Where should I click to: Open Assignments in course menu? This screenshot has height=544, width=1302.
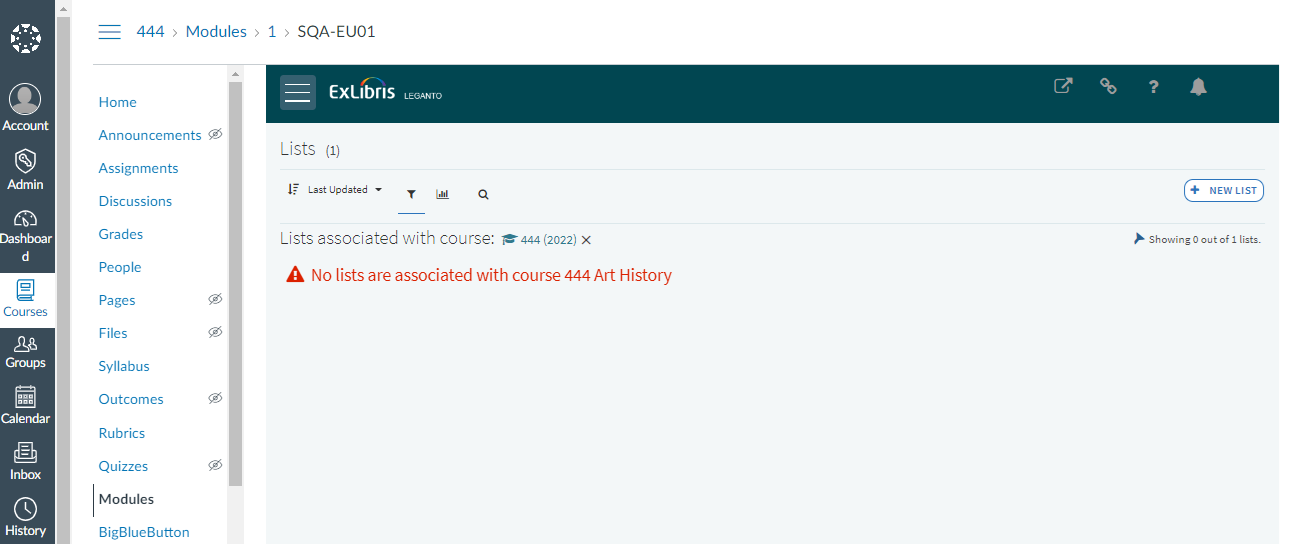(x=138, y=168)
